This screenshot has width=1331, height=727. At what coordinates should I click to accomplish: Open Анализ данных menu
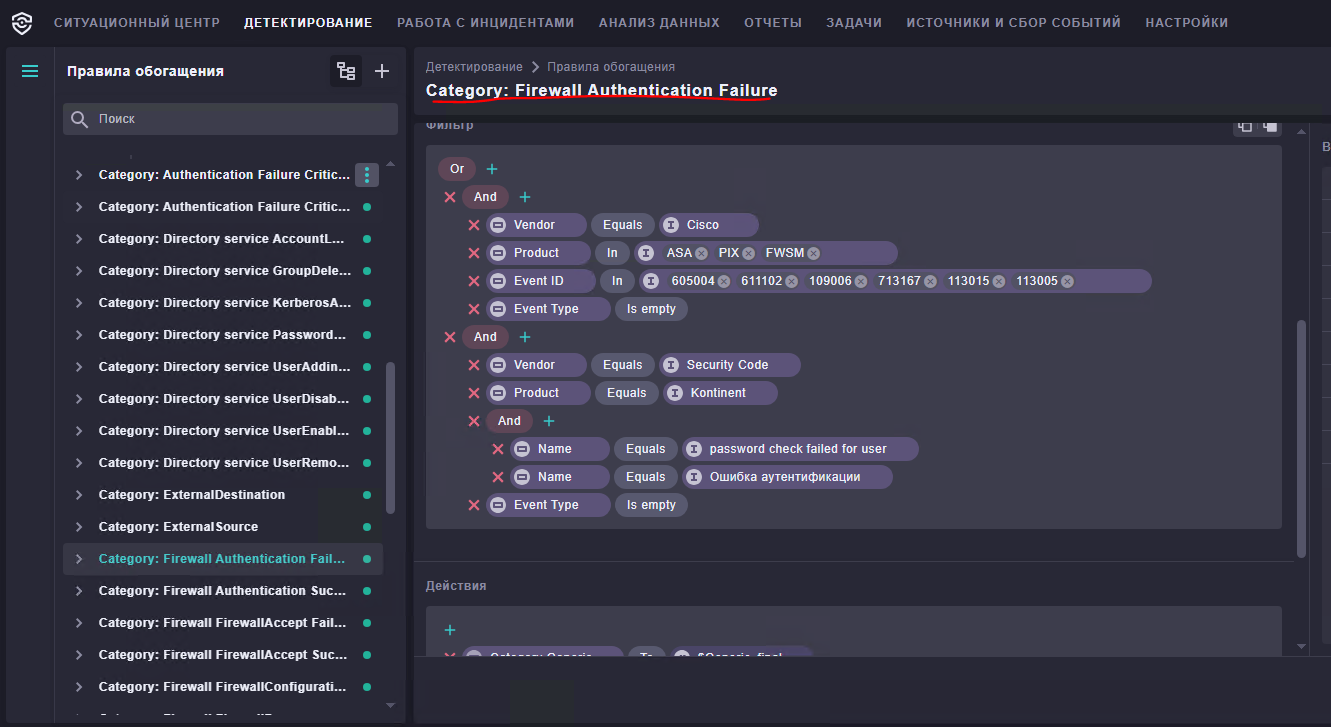click(659, 23)
